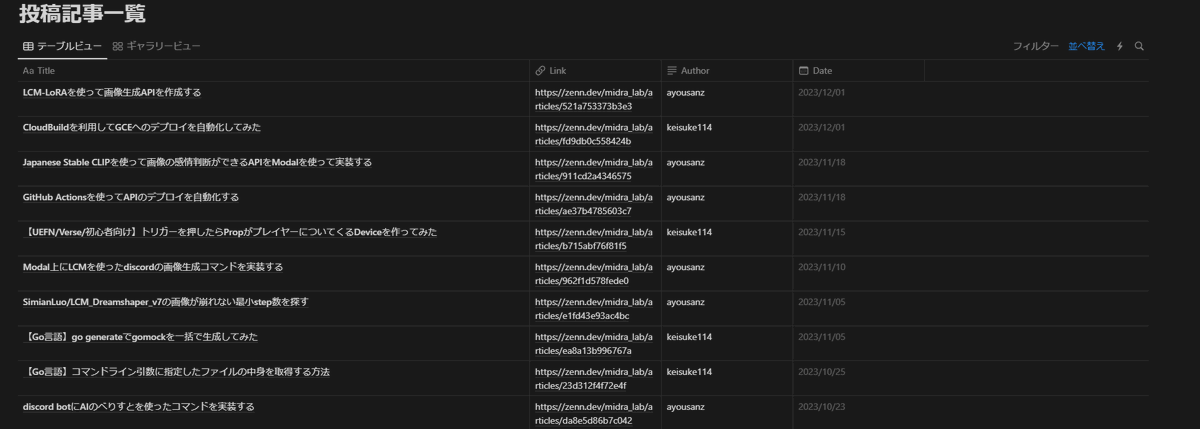Select author ayousanz in the discord bot row

pos(686,407)
